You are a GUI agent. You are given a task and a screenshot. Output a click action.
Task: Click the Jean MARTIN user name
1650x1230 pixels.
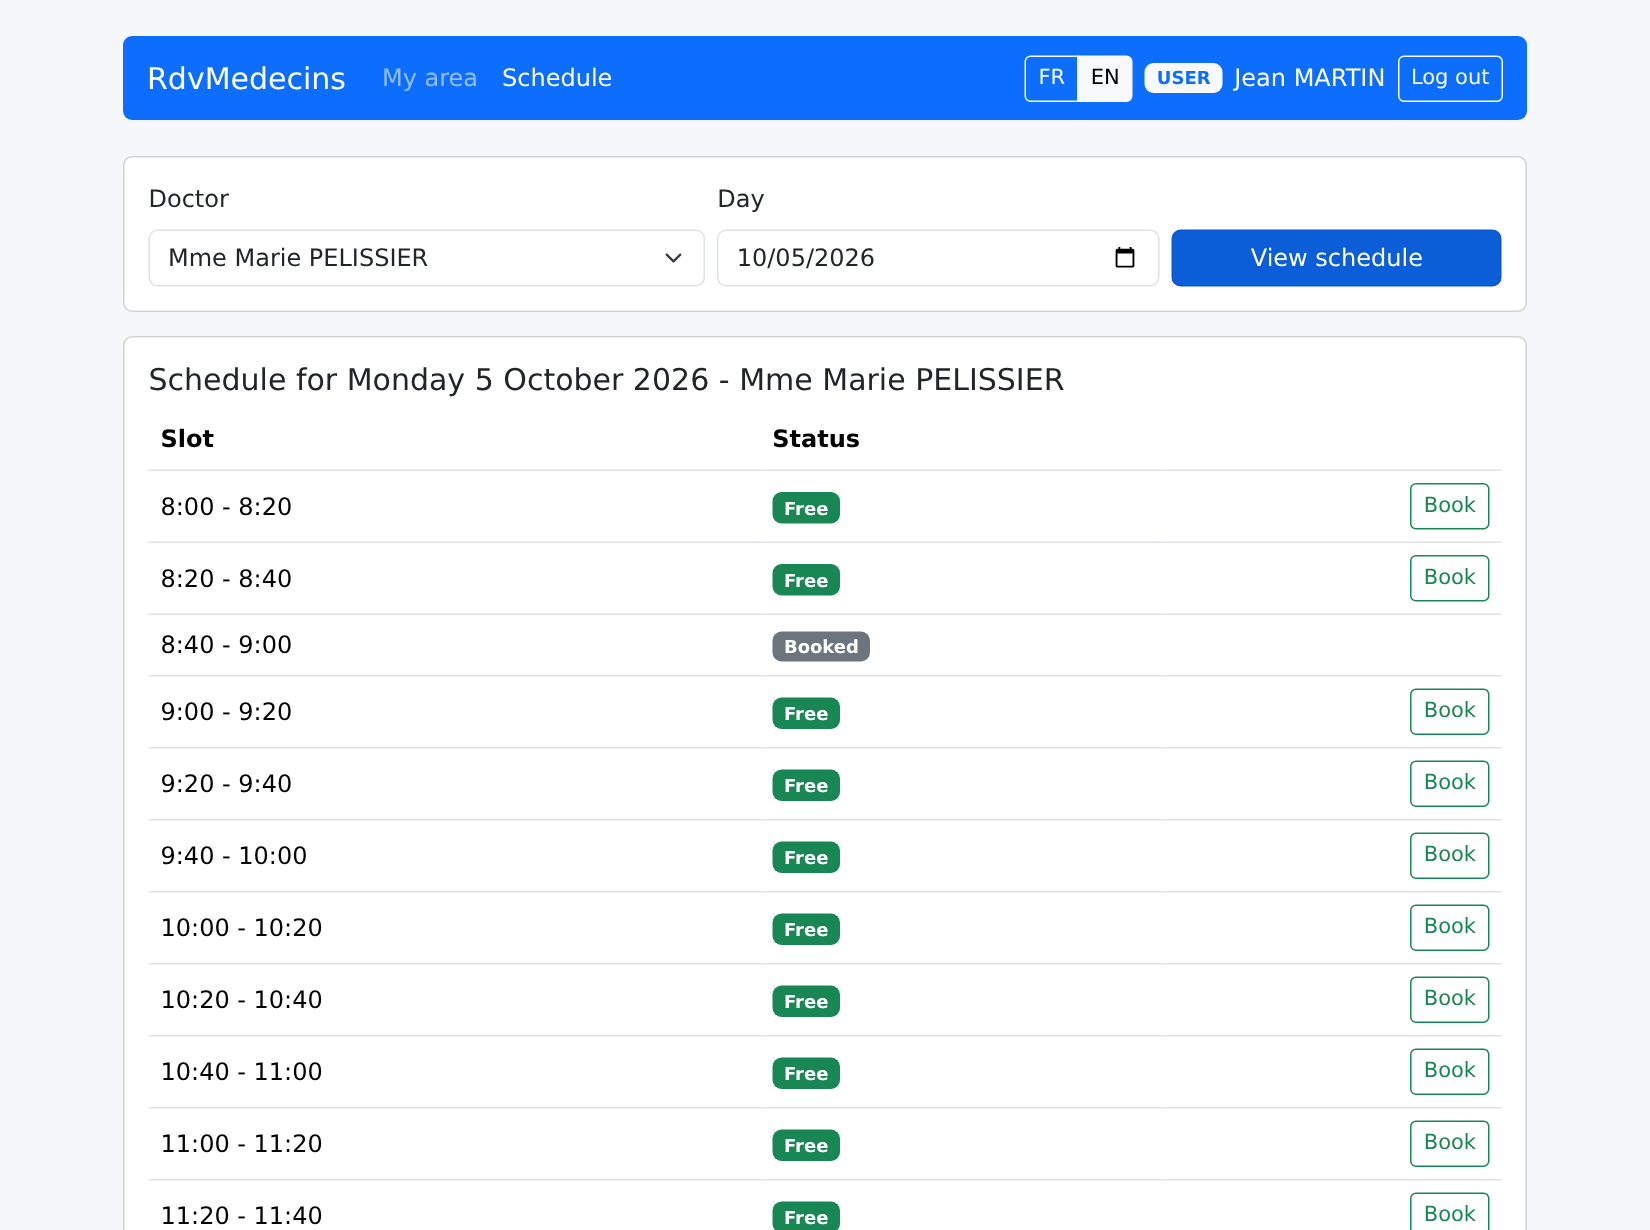pos(1309,78)
